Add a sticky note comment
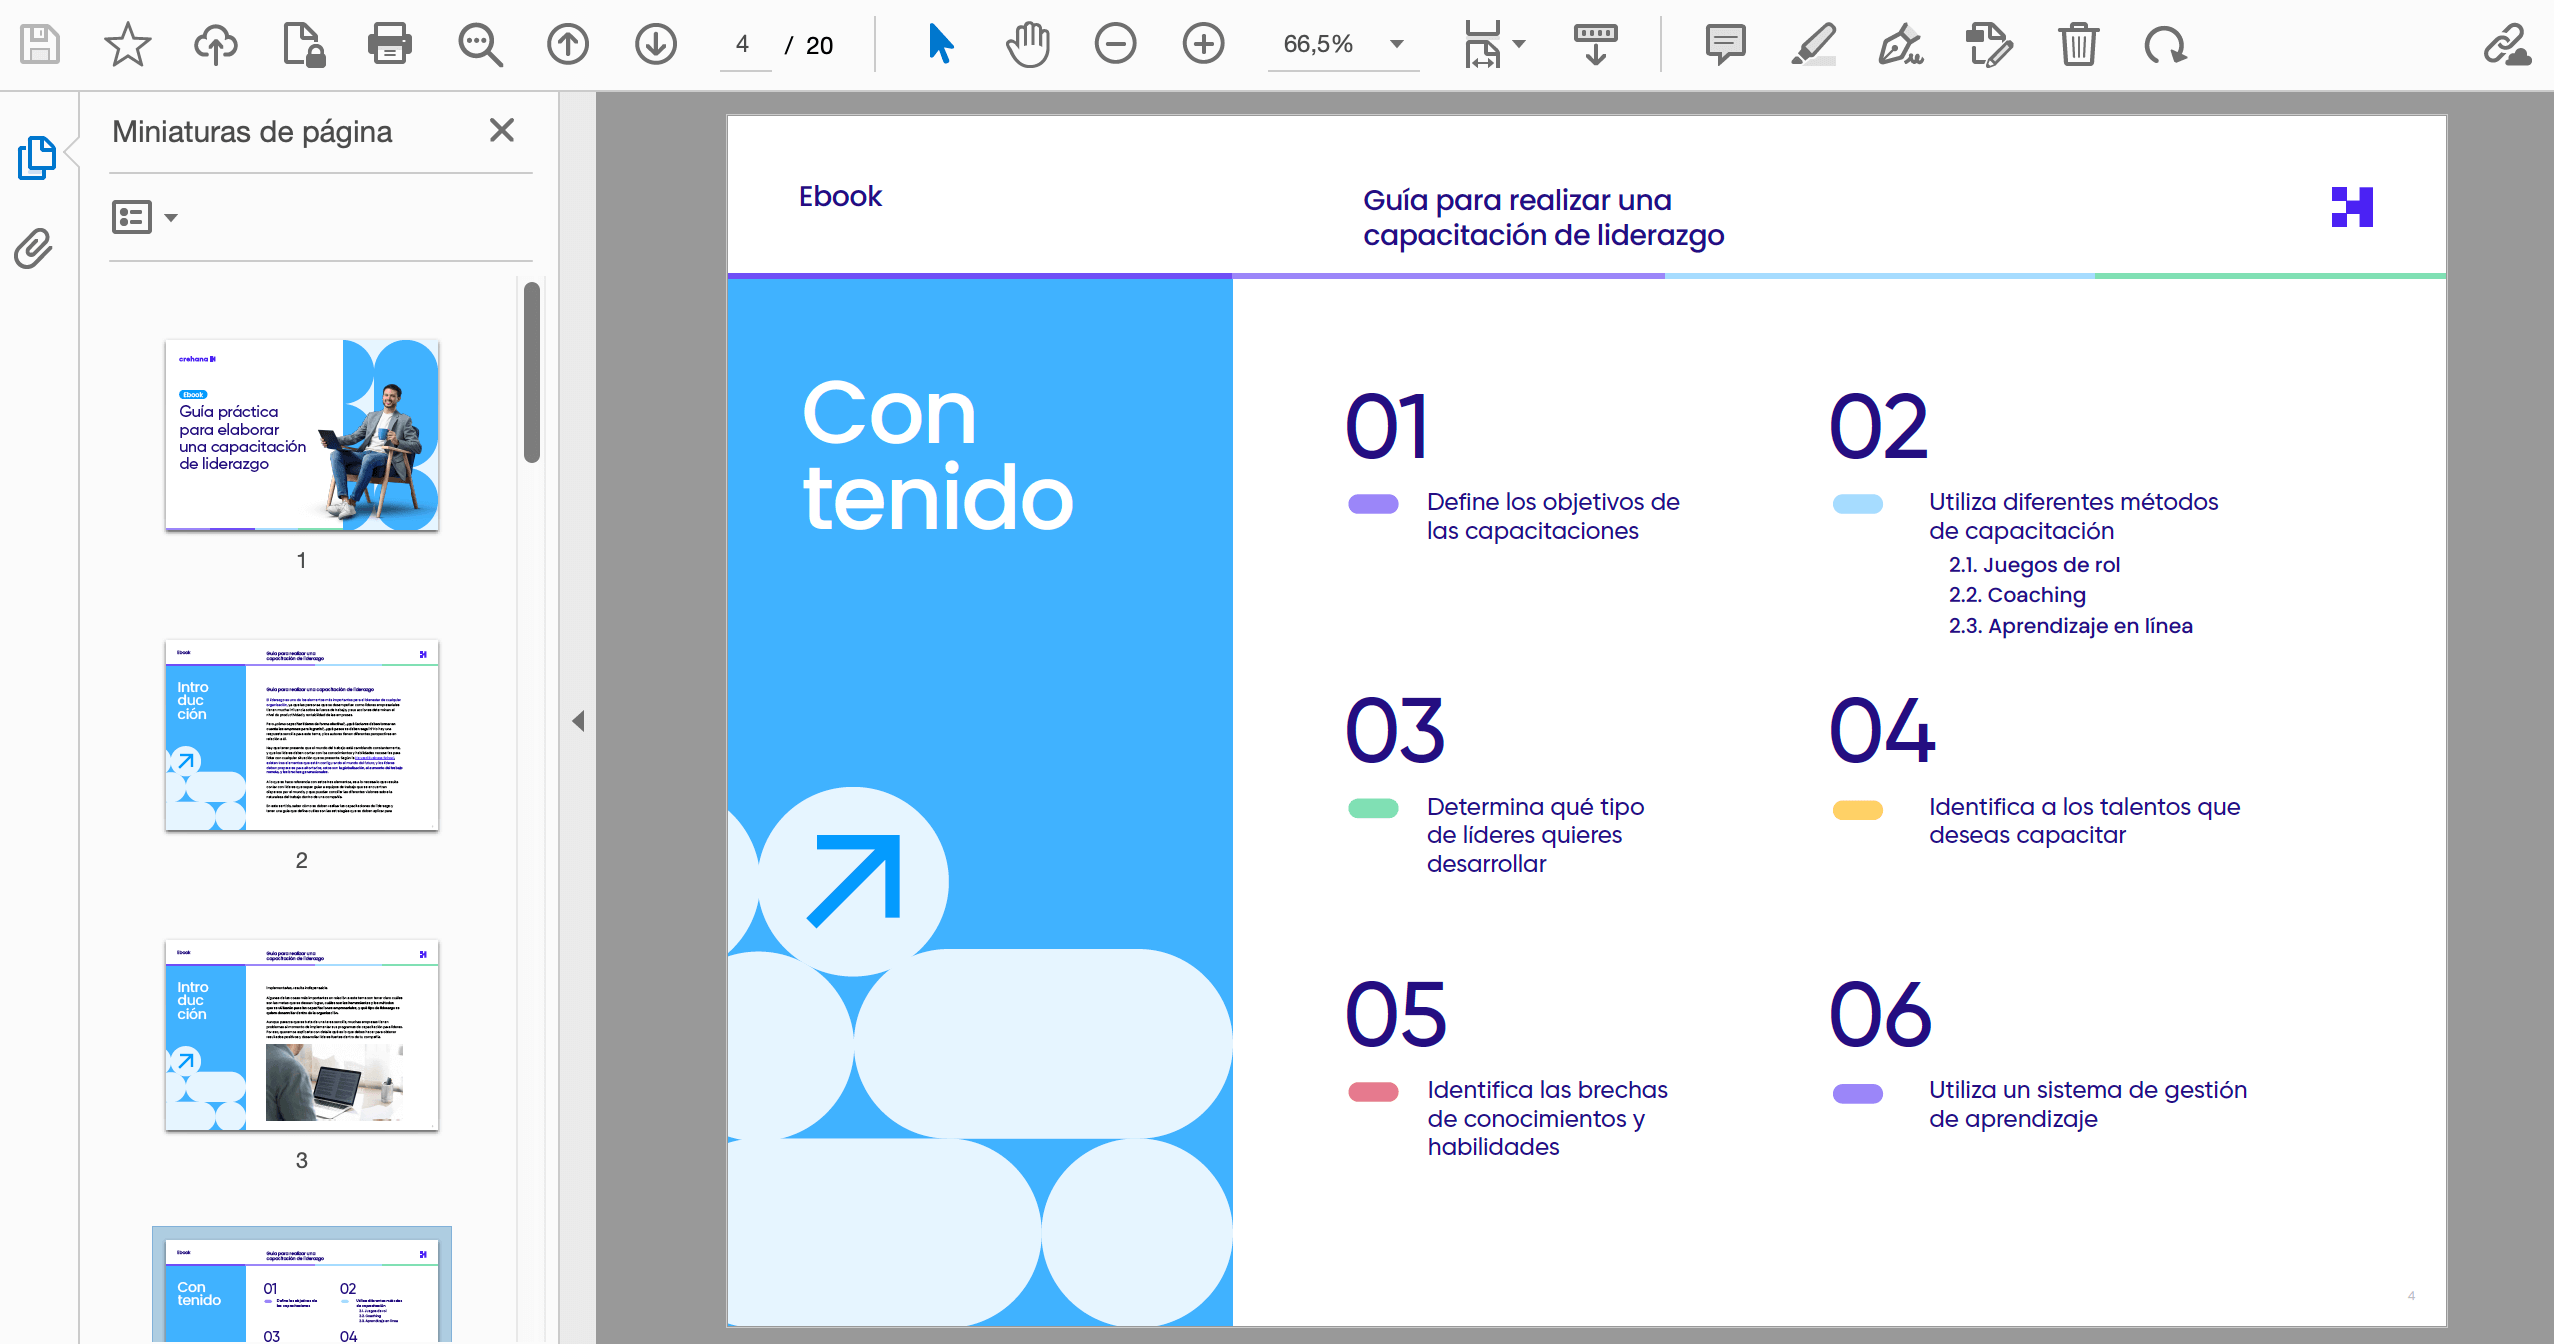 point(1725,44)
